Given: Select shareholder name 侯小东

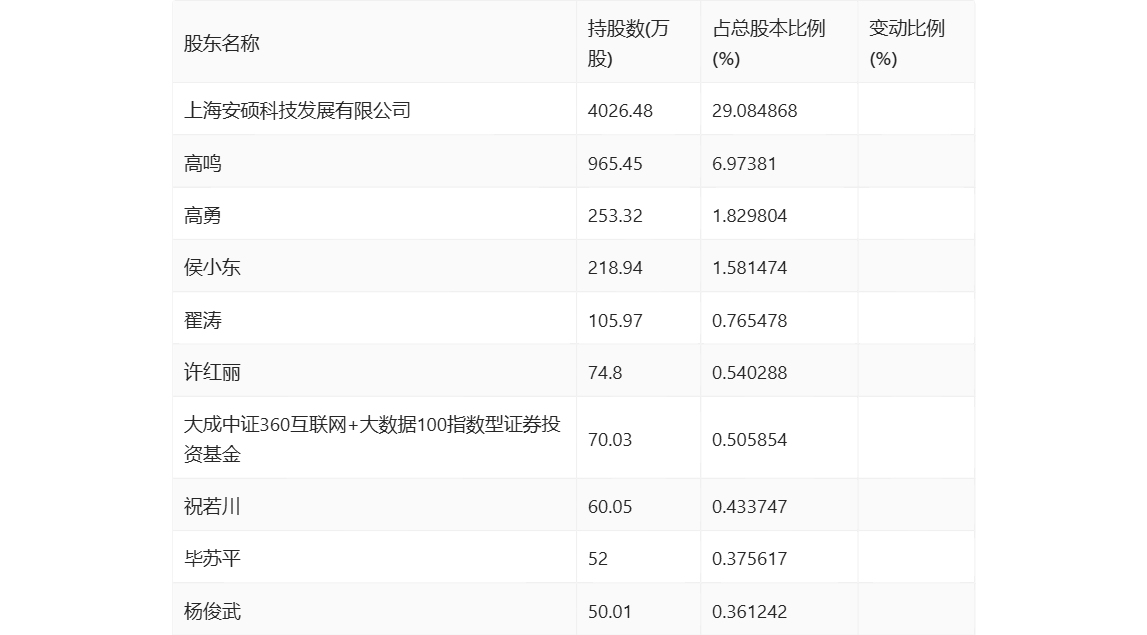Looking at the screenshot, I should pyautogui.click(x=212, y=268).
